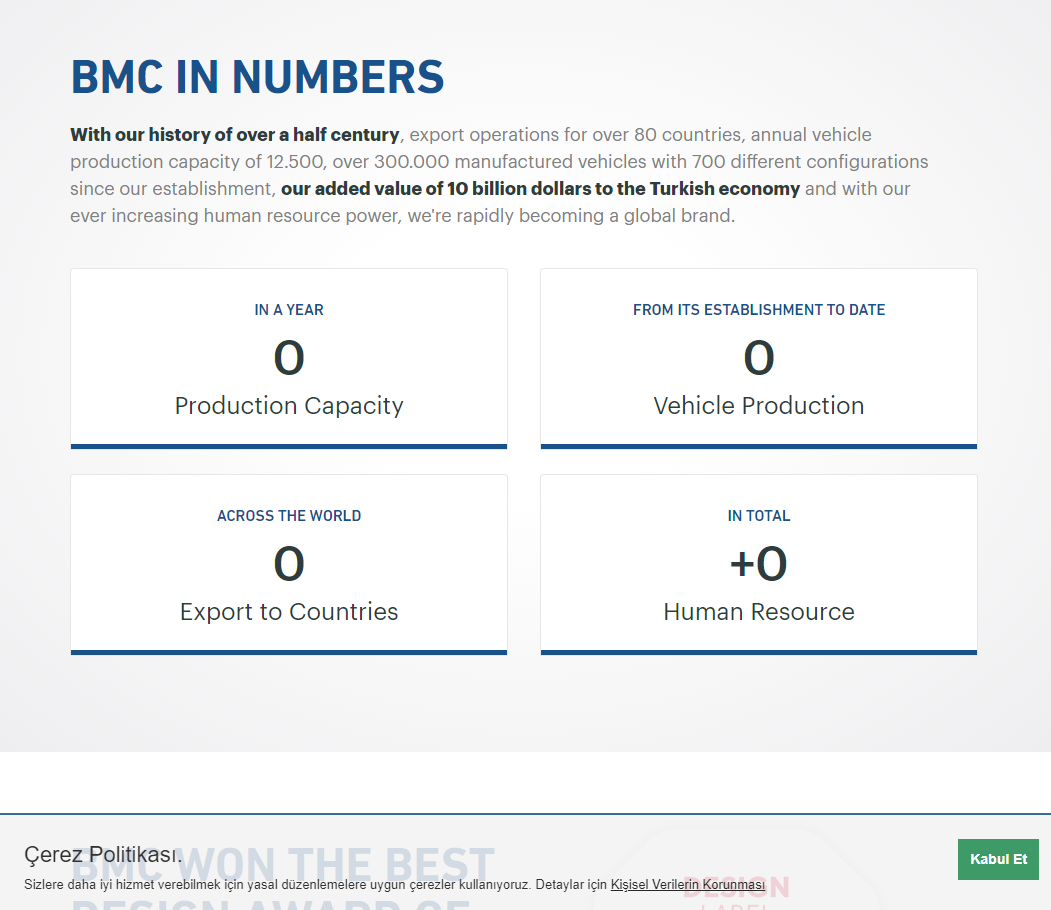The height and width of the screenshot is (910, 1051).
Task: Select the ACROSS THE WORLD label
Action: pos(289,516)
